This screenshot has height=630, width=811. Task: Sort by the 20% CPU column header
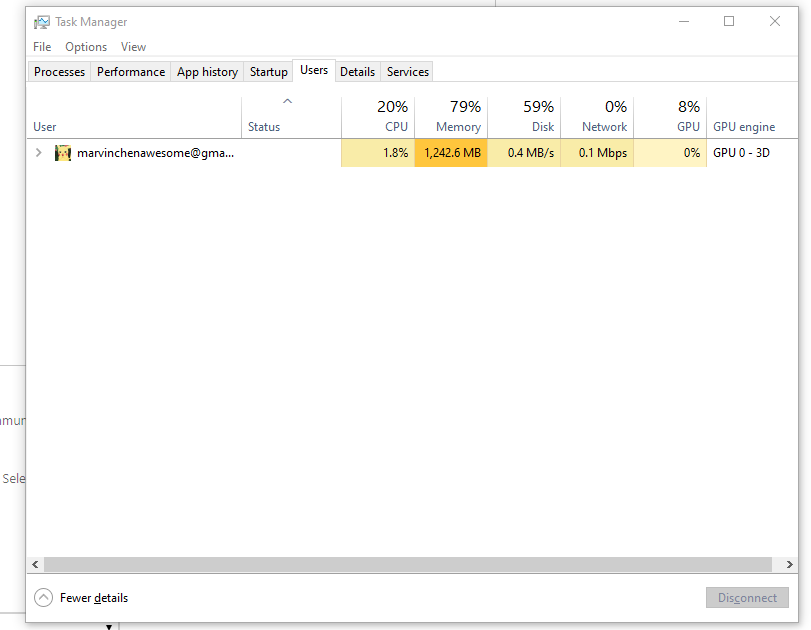pyautogui.click(x=378, y=117)
